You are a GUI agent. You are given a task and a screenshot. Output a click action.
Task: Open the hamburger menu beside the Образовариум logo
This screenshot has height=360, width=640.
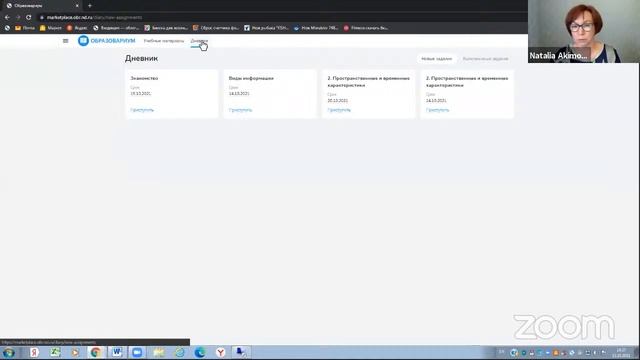tap(65, 41)
